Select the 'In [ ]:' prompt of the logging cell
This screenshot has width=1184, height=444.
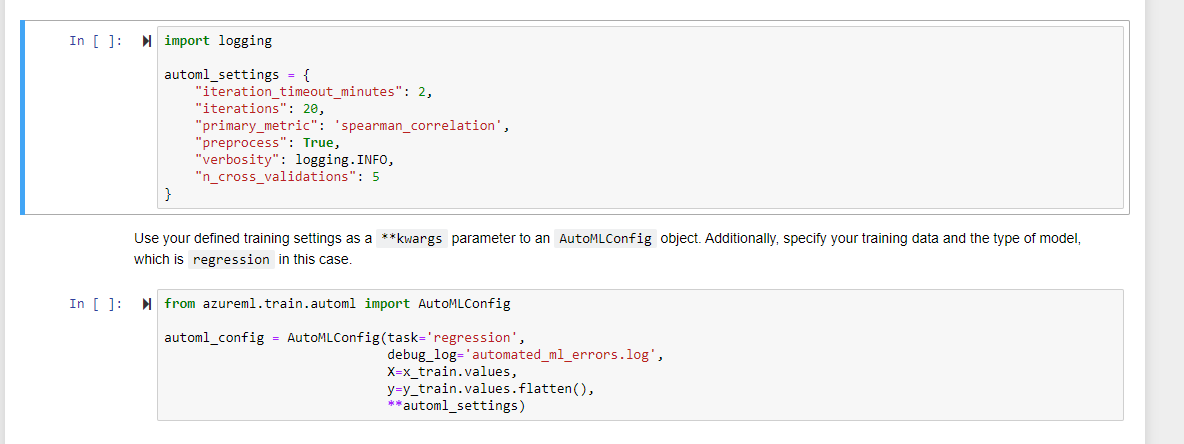click(96, 41)
